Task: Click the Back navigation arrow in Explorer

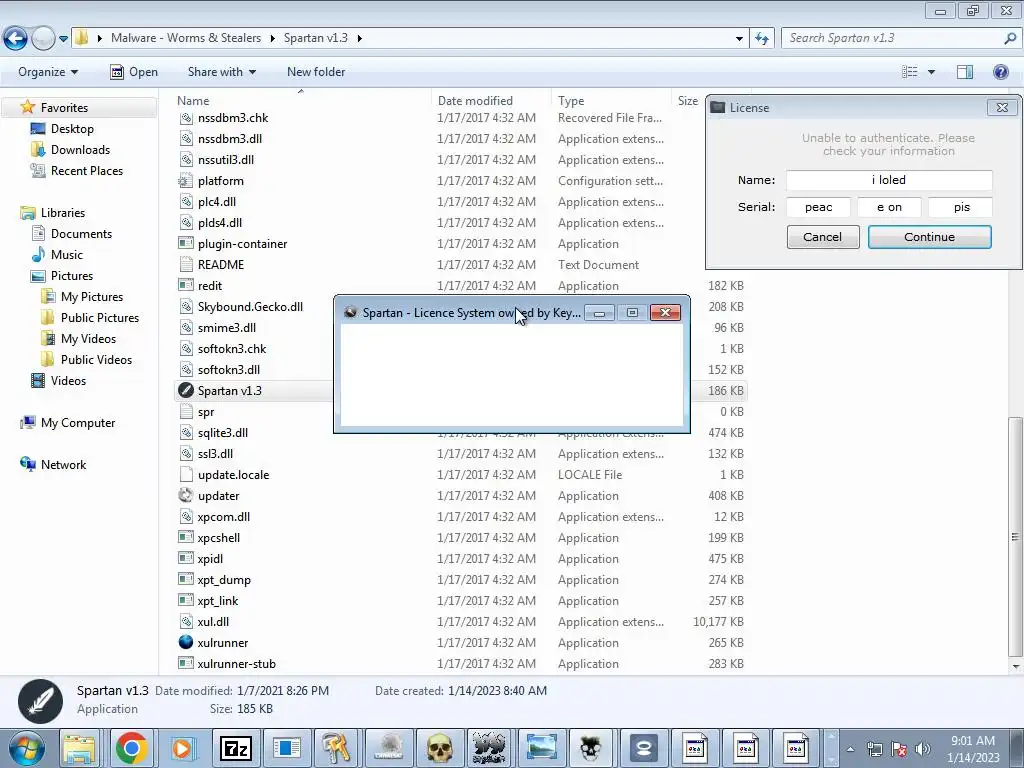Action: coord(15,39)
